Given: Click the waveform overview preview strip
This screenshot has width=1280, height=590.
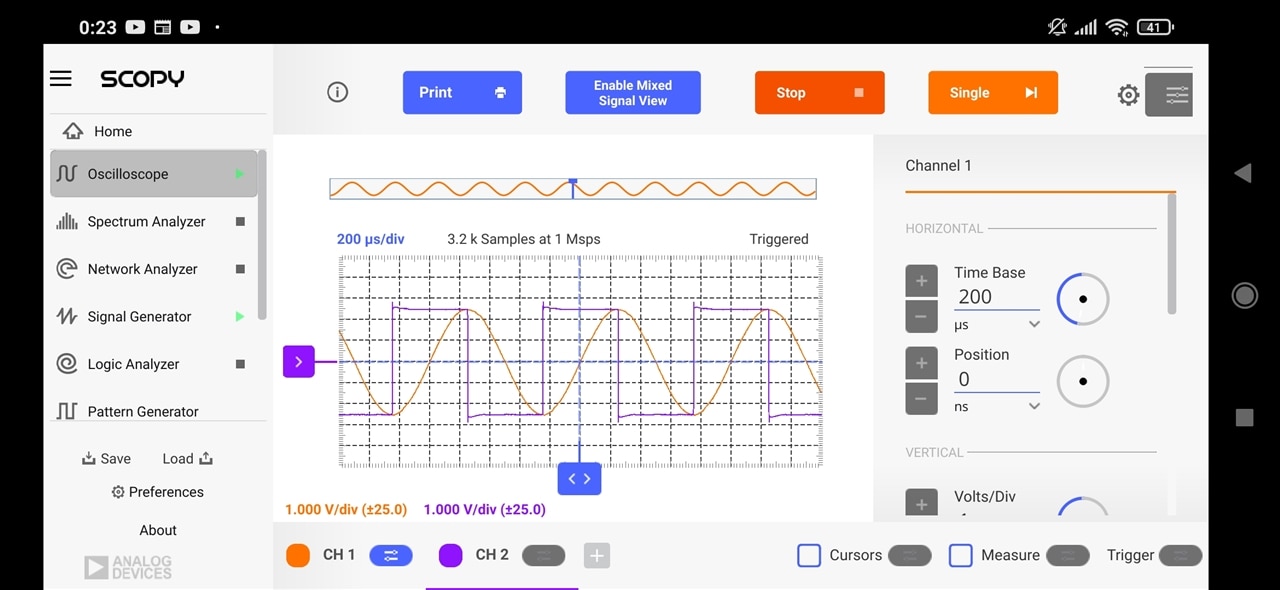Looking at the screenshot, I should point(573,188).
